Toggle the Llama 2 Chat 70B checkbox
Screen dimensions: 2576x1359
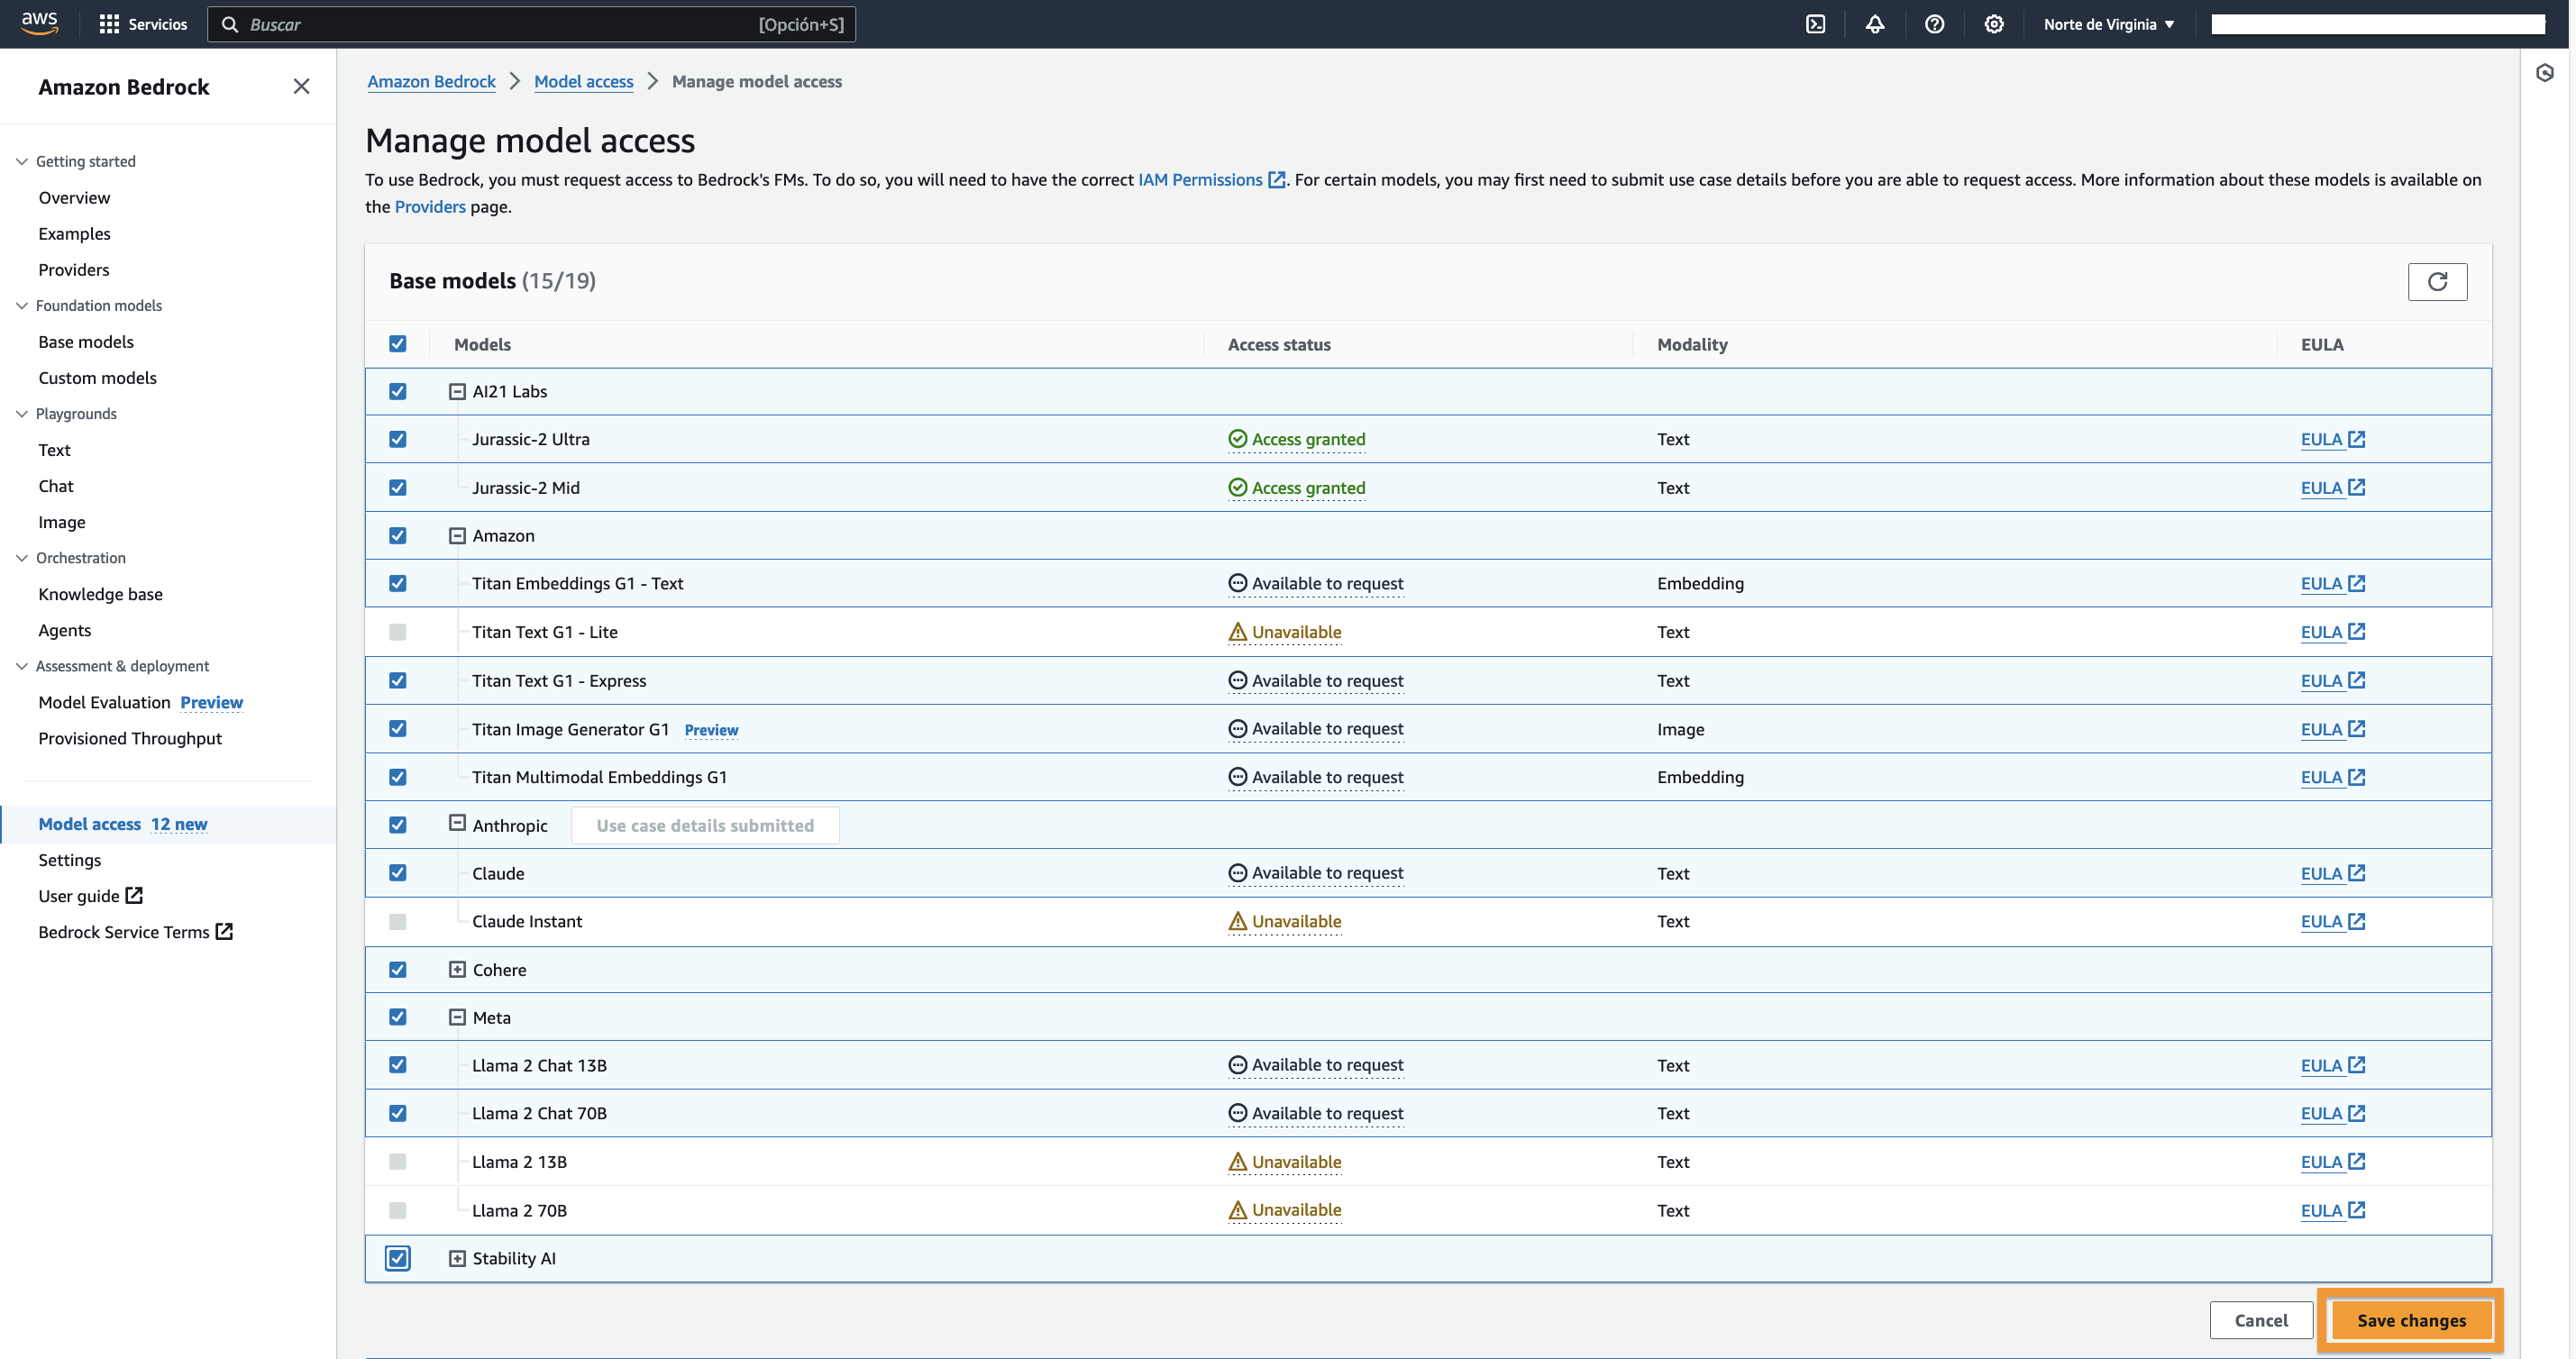(x=398, y=1113)
